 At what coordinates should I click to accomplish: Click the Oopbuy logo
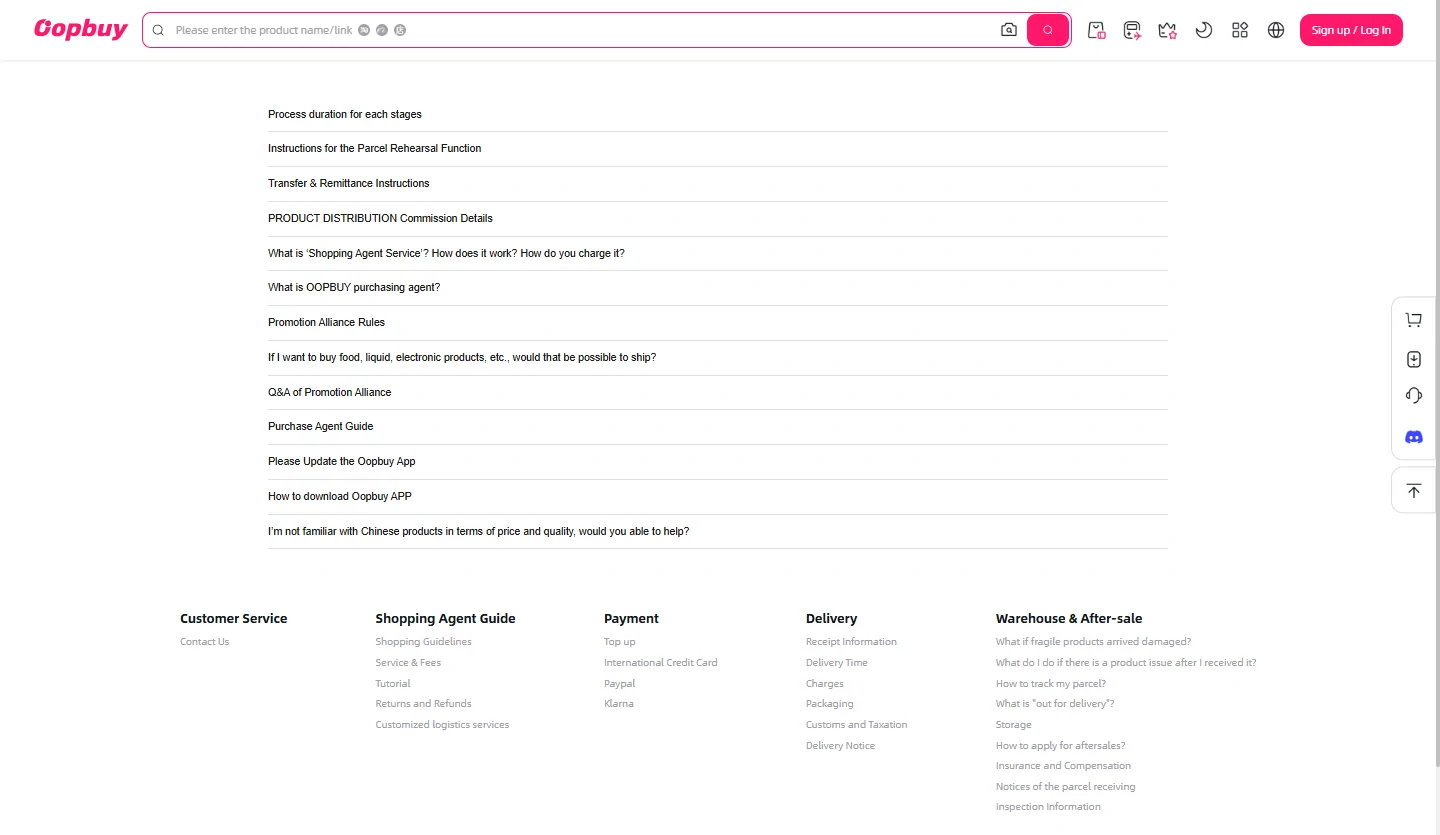pos(81,29)
